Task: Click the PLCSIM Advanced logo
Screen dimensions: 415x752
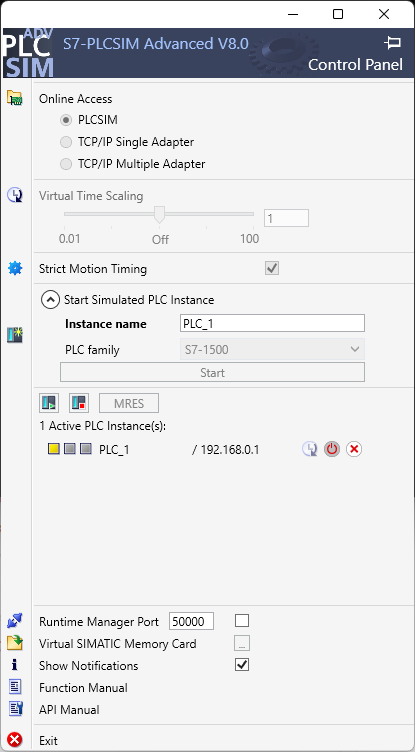Action: pos(28,53)
